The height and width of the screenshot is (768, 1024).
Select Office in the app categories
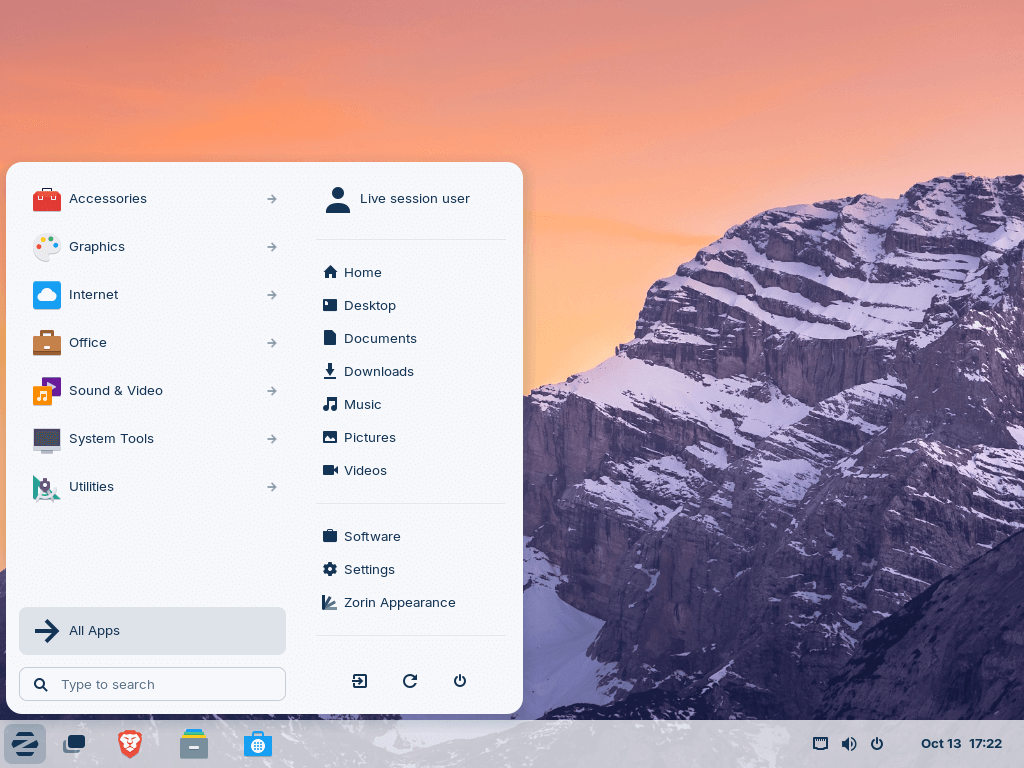(152, 343)
